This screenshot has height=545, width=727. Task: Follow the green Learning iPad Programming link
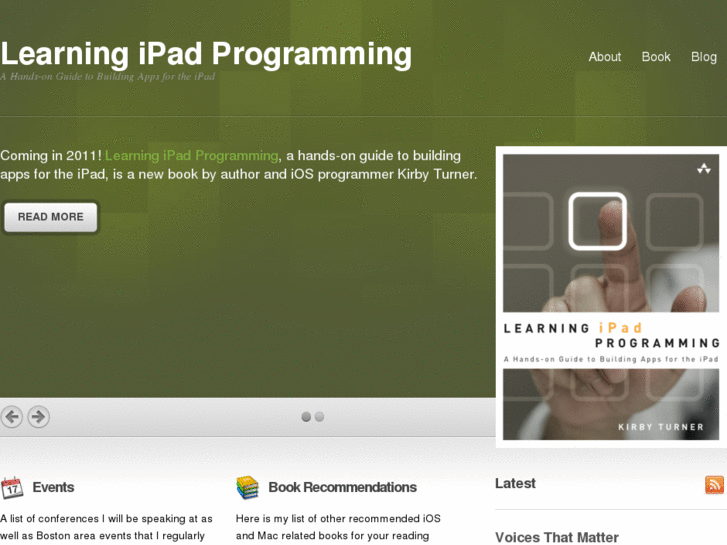pos(191,155)
